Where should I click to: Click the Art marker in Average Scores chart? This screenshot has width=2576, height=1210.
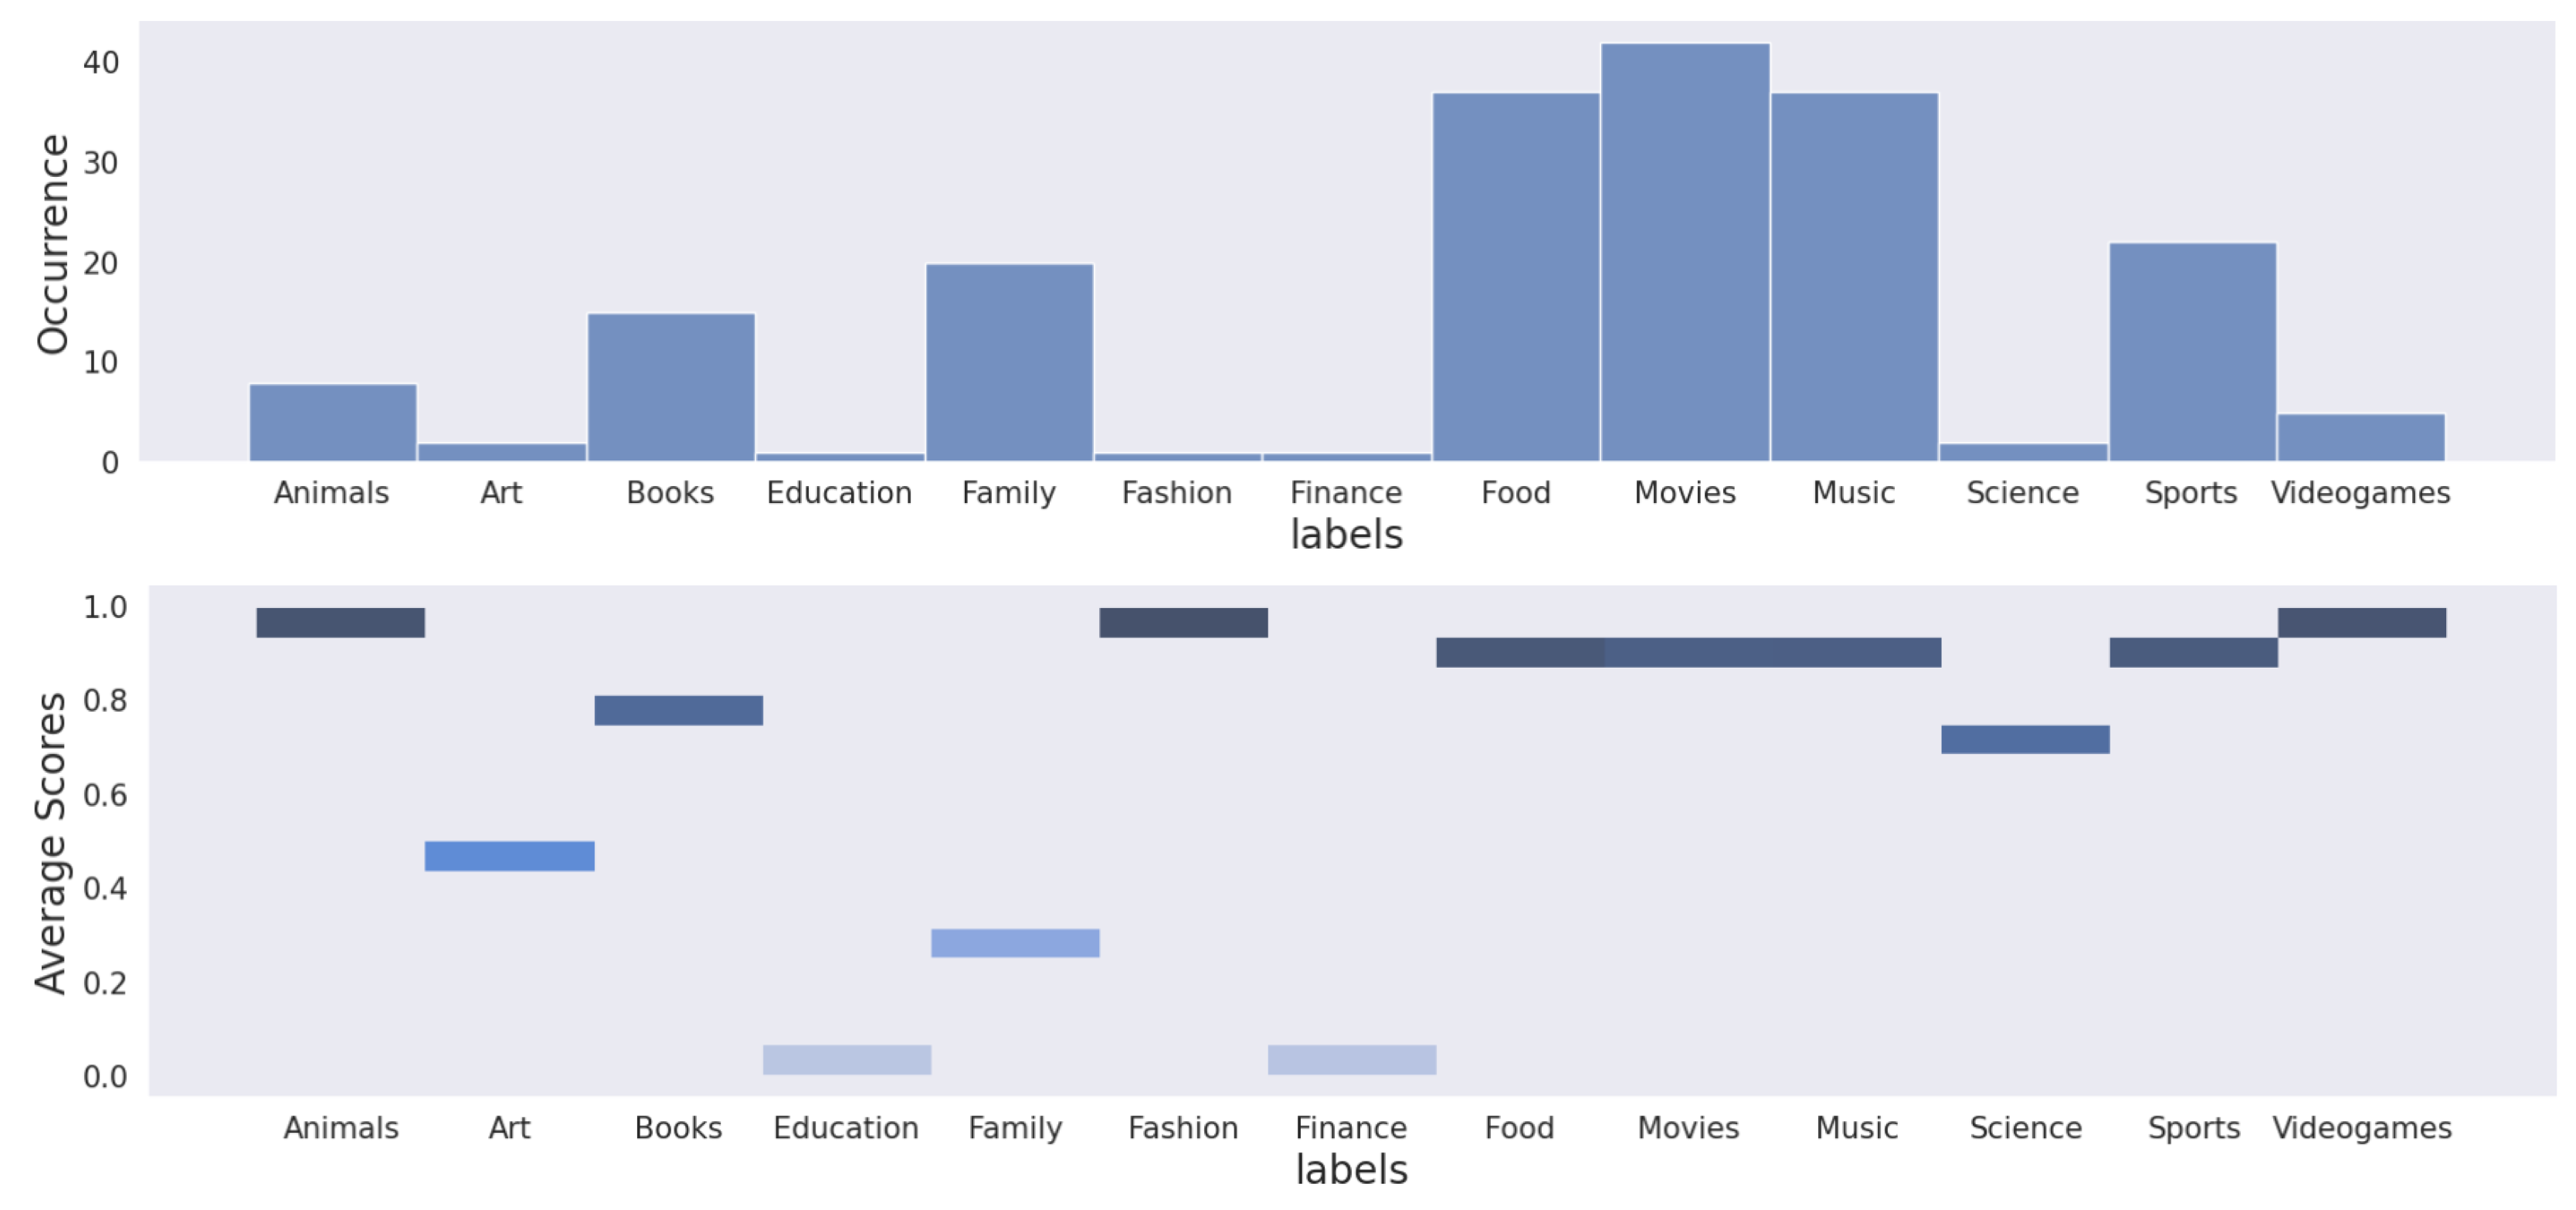tap(509, 856)
